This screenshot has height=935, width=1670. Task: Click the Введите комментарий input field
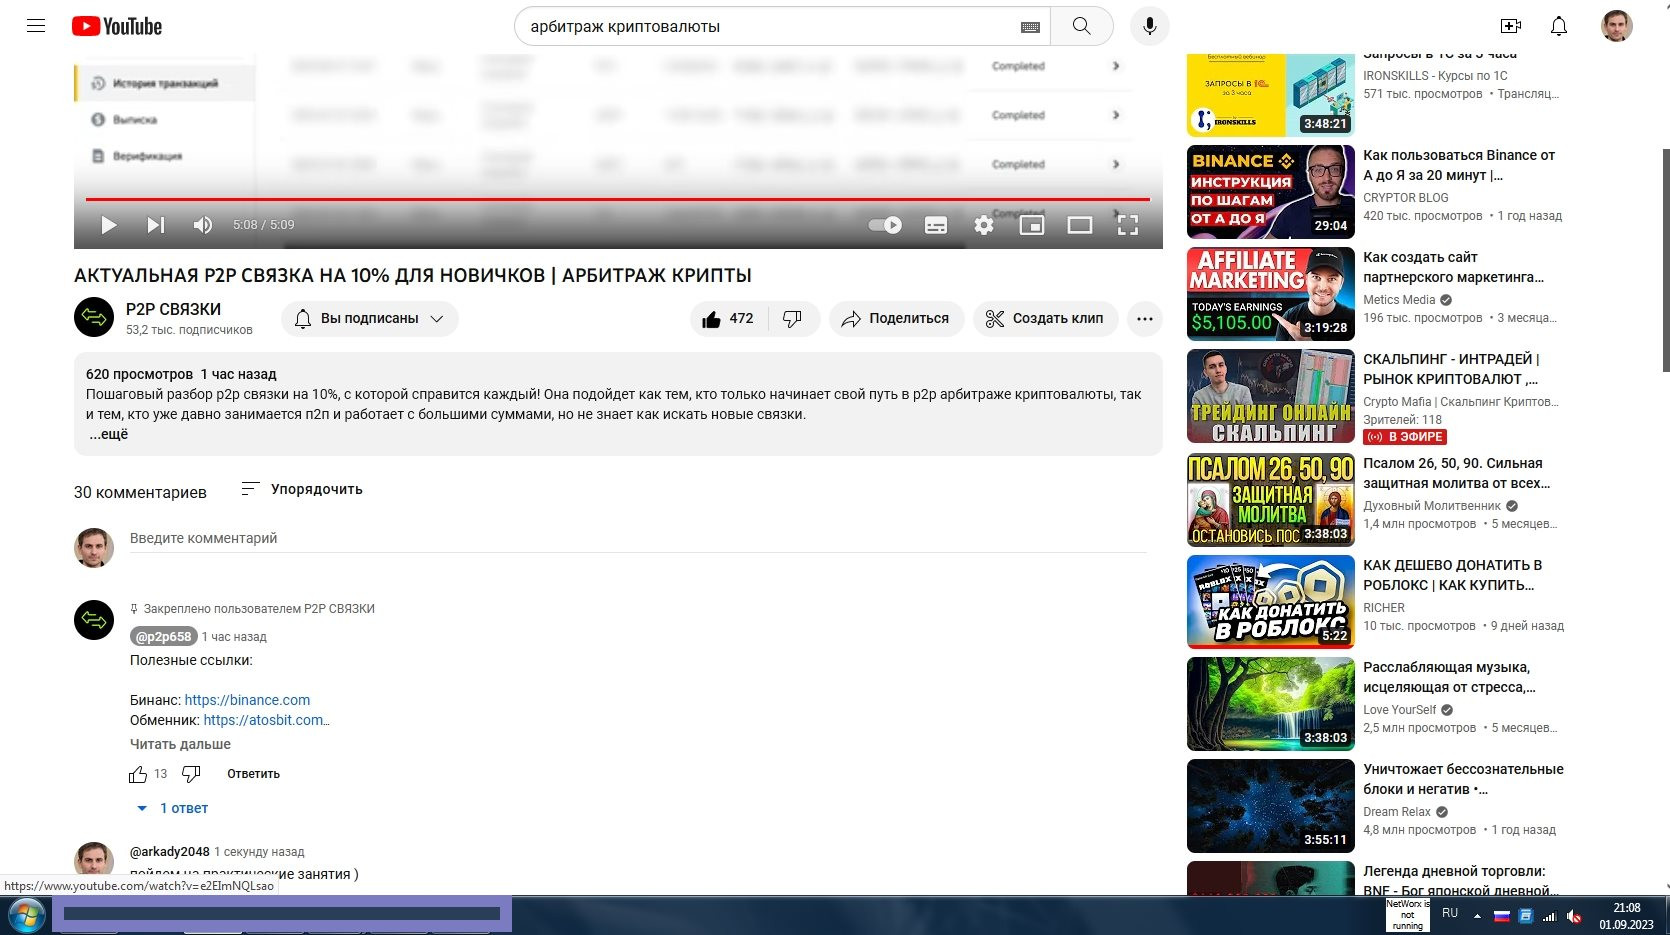click(x=638, y=538)
